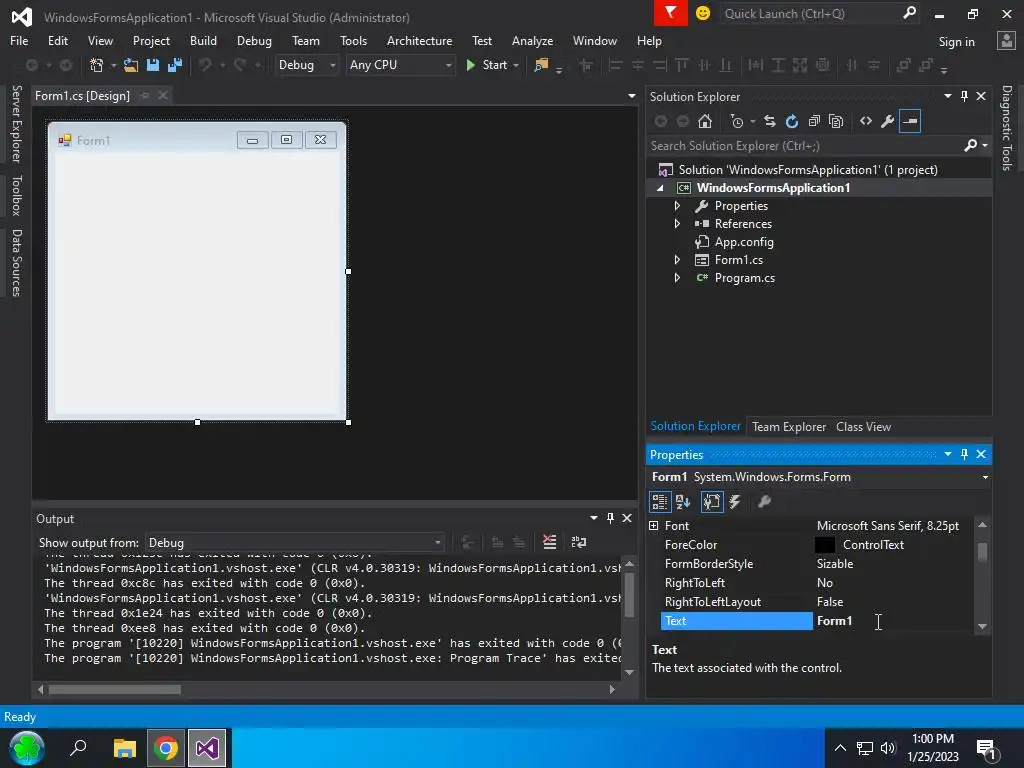Click the Output horizontal scrollbar thumb
The height and width of the screenshot is (768, 1024).
pos(115,690)
